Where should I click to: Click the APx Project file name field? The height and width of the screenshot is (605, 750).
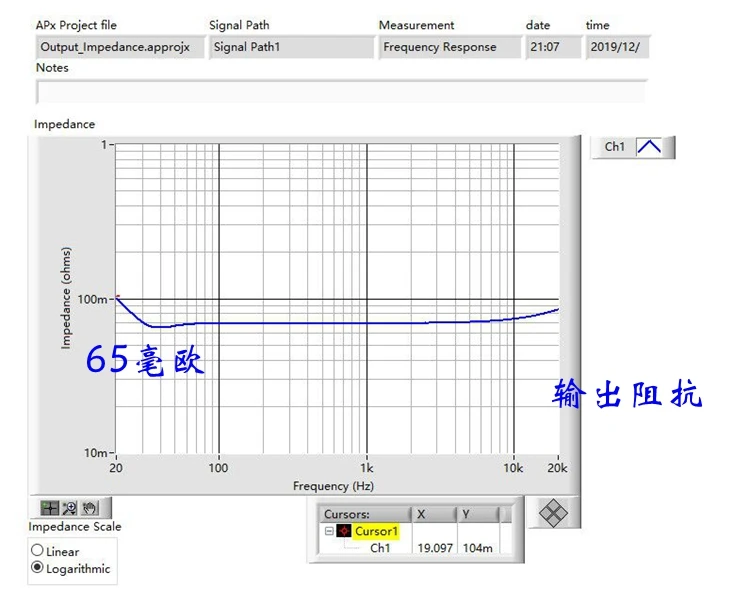(x=119, y=47)
